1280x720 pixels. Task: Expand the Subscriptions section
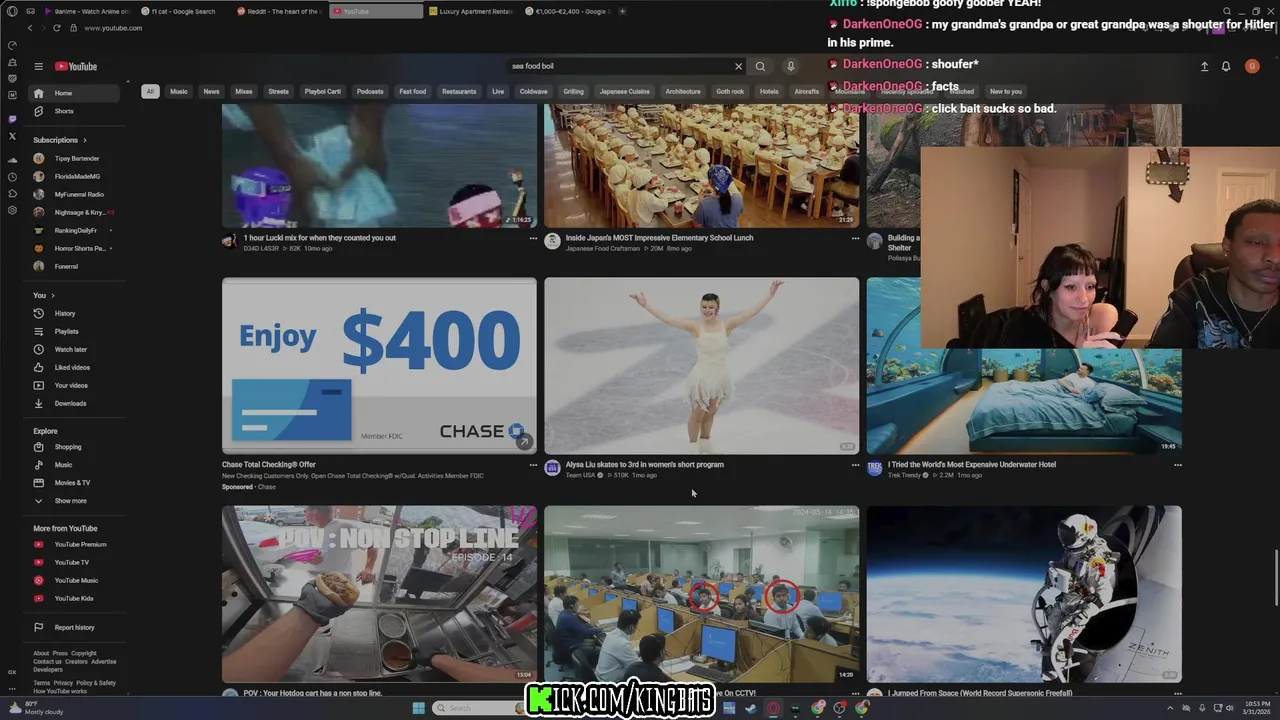pos(60,140)
